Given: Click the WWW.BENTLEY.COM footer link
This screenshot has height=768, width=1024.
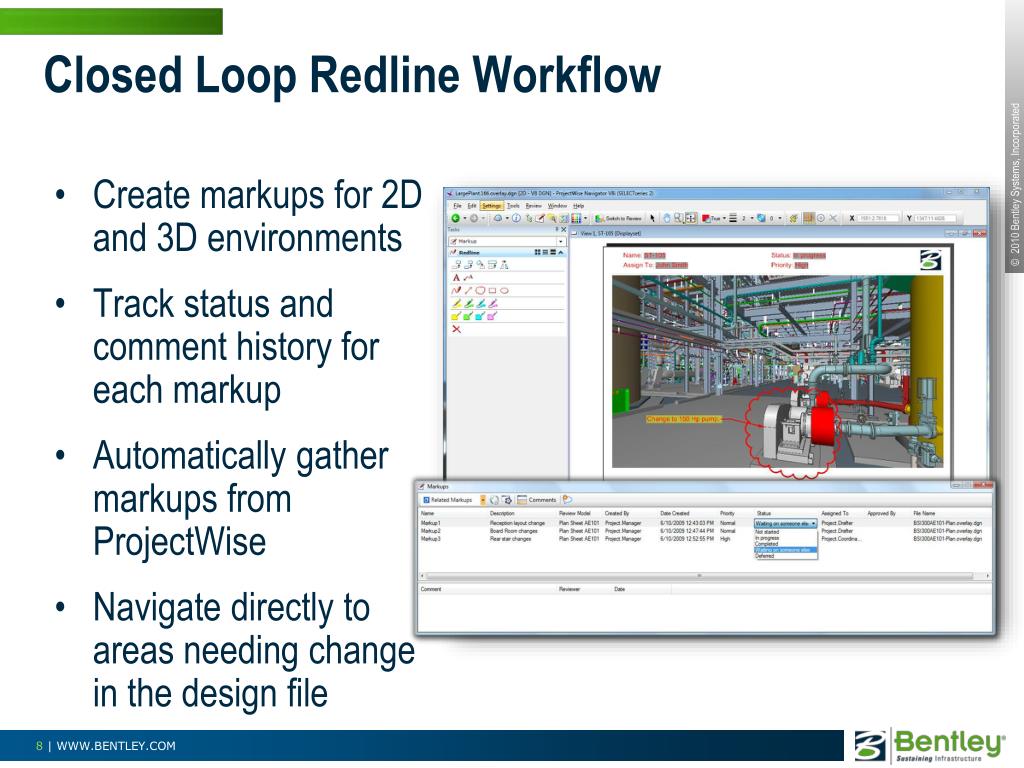Looking at the screenshot, I should 116,746.
